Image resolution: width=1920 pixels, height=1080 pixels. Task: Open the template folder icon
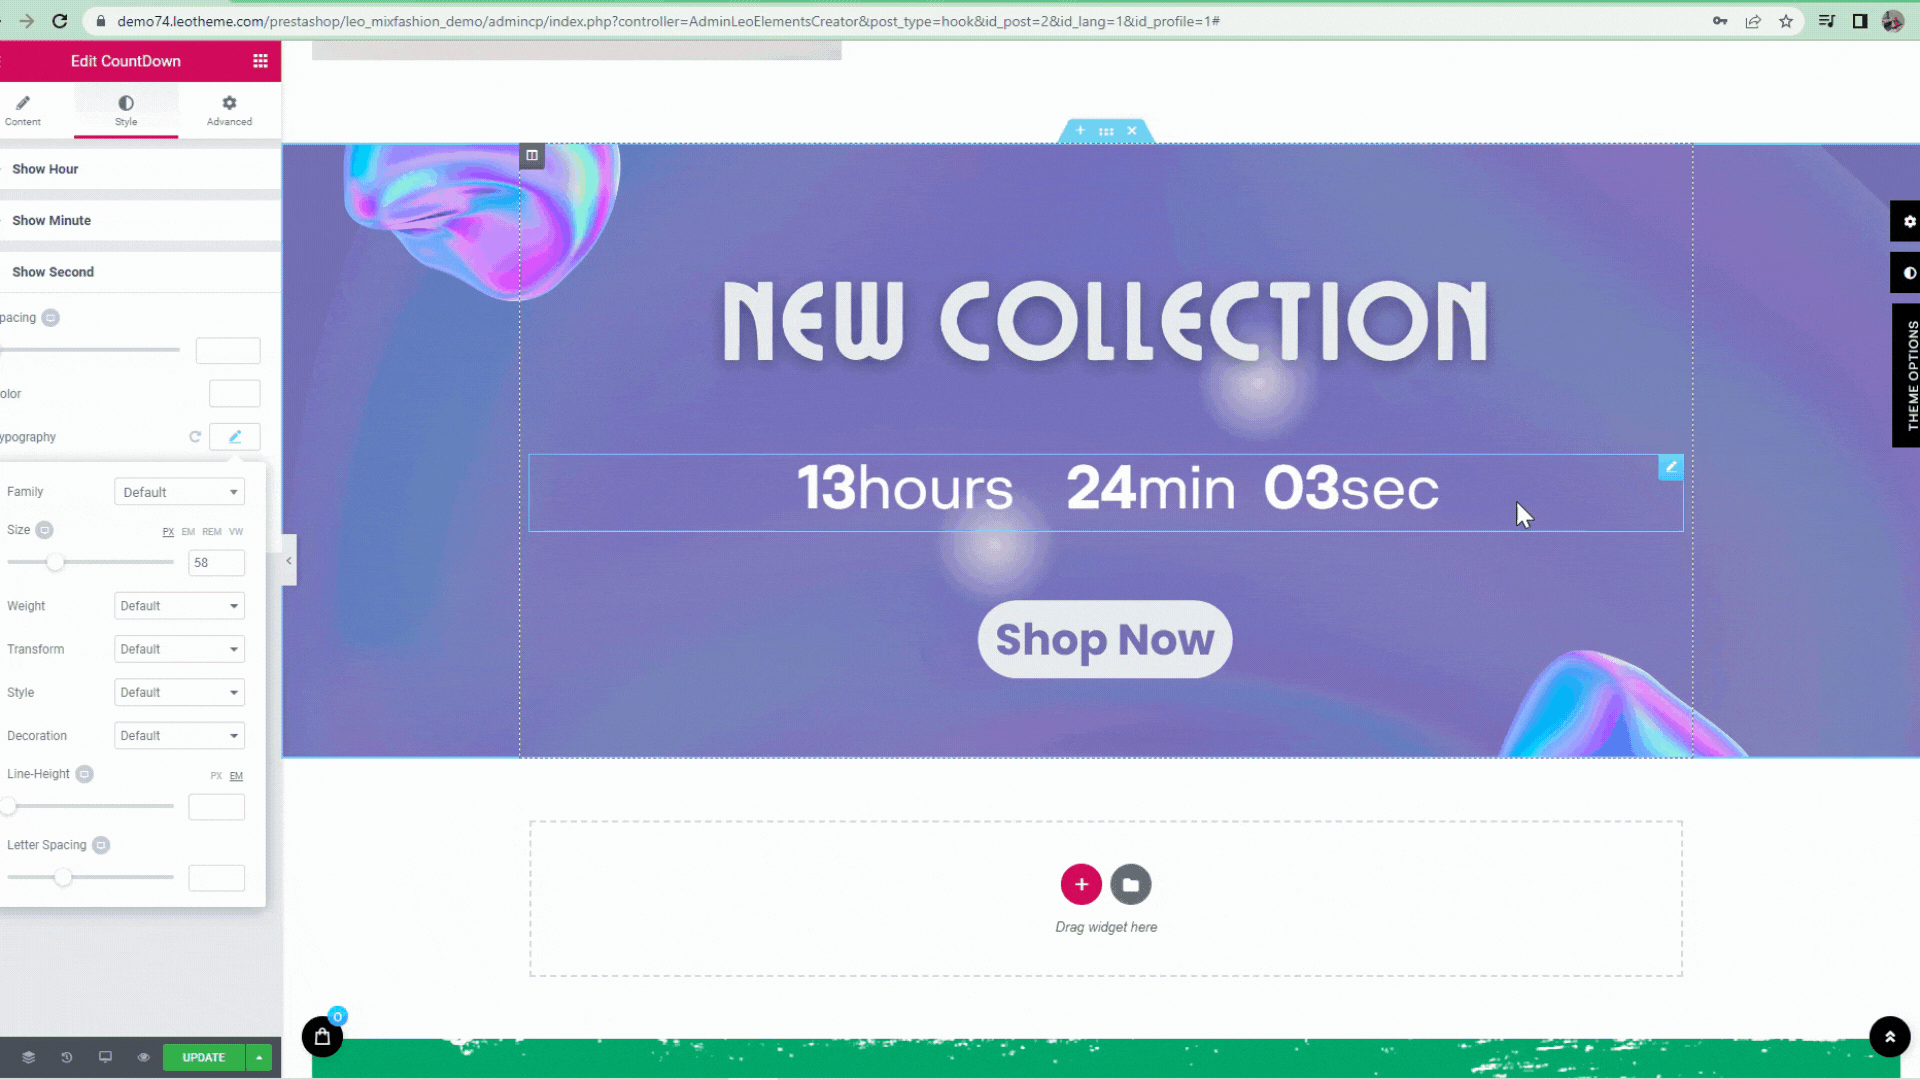point(1131,884)
